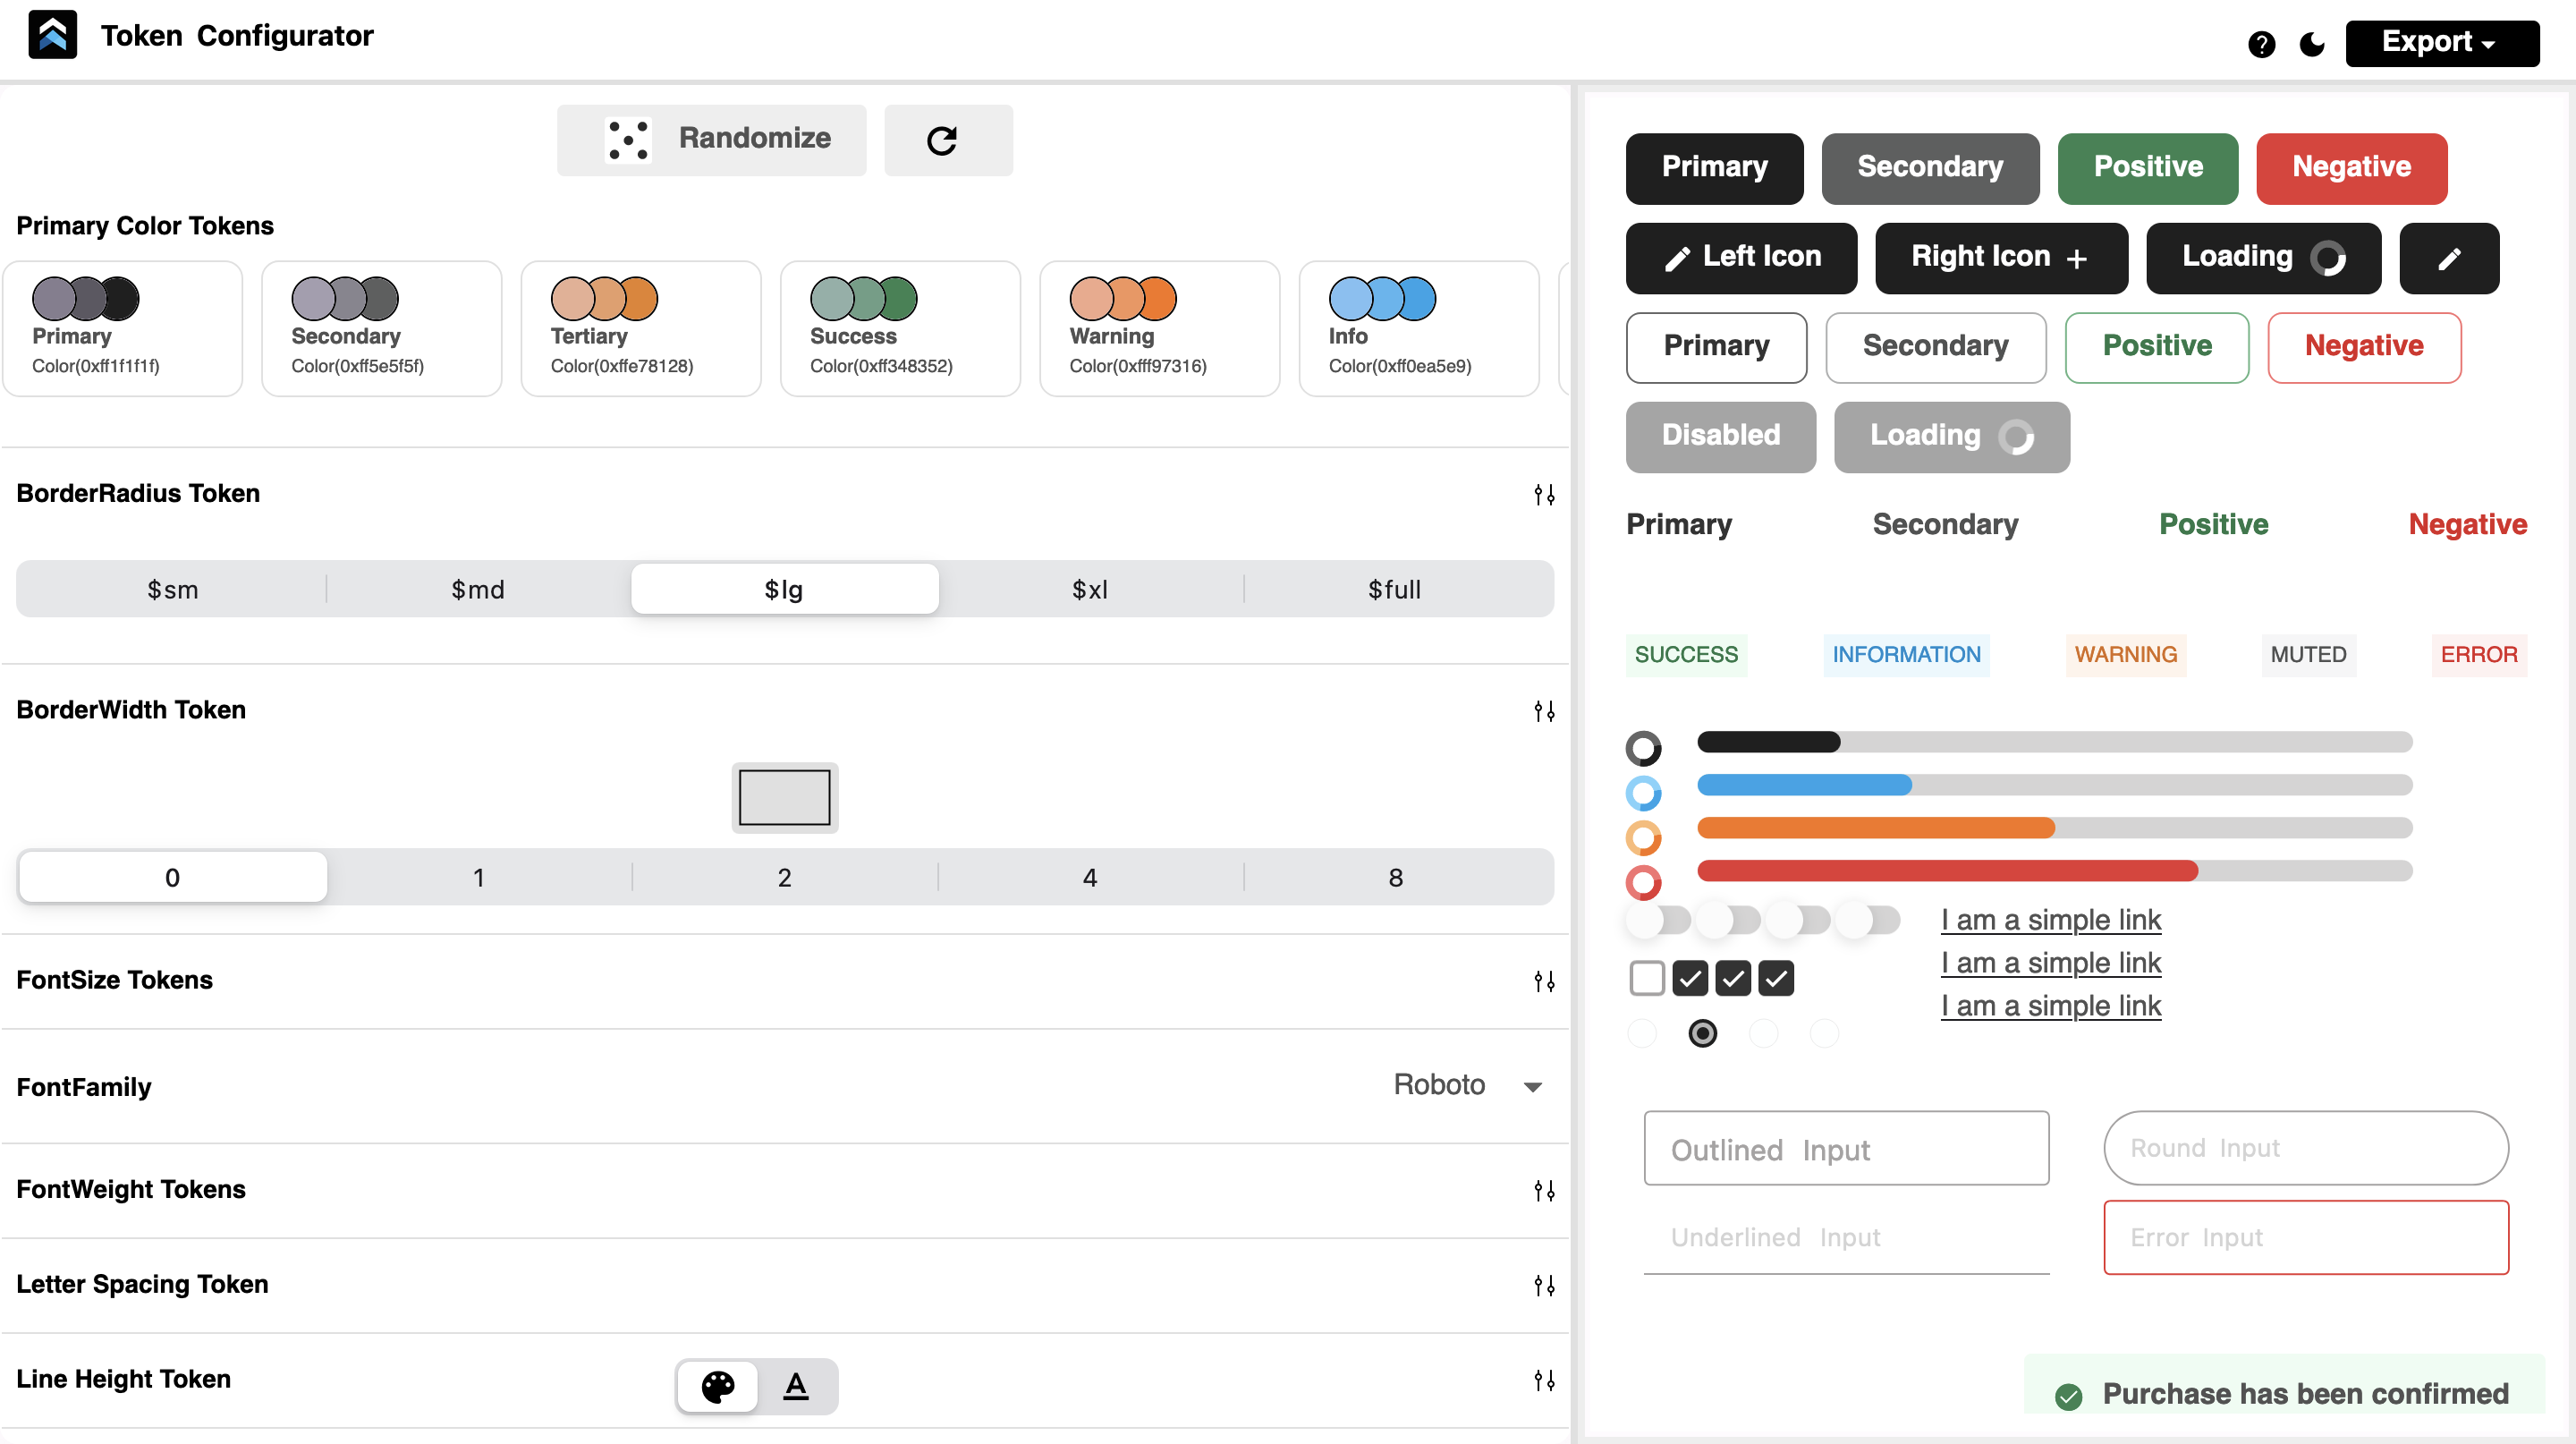Open the Export dropdown menu
The image size is (2576, 1444).
click(2441, 42)
